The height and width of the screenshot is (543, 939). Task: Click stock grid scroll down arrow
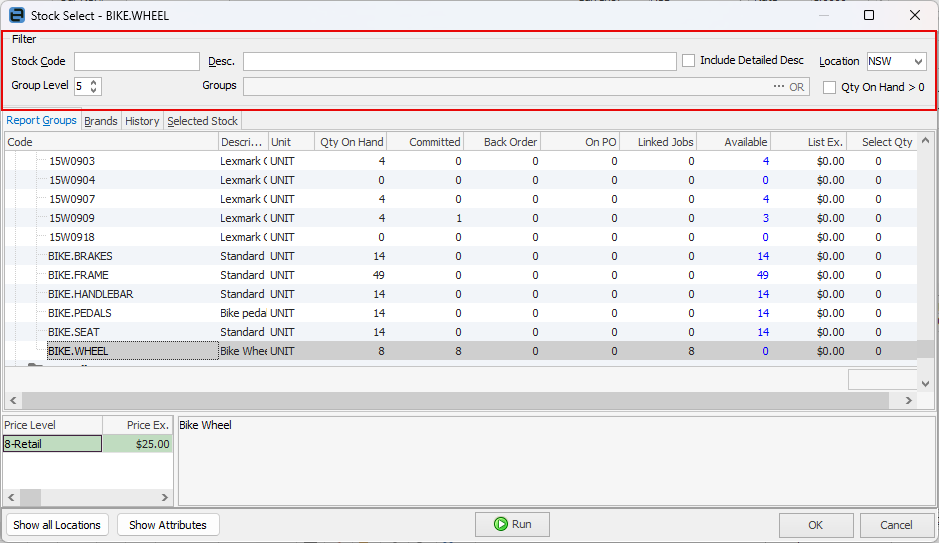[x=926, y=384]
